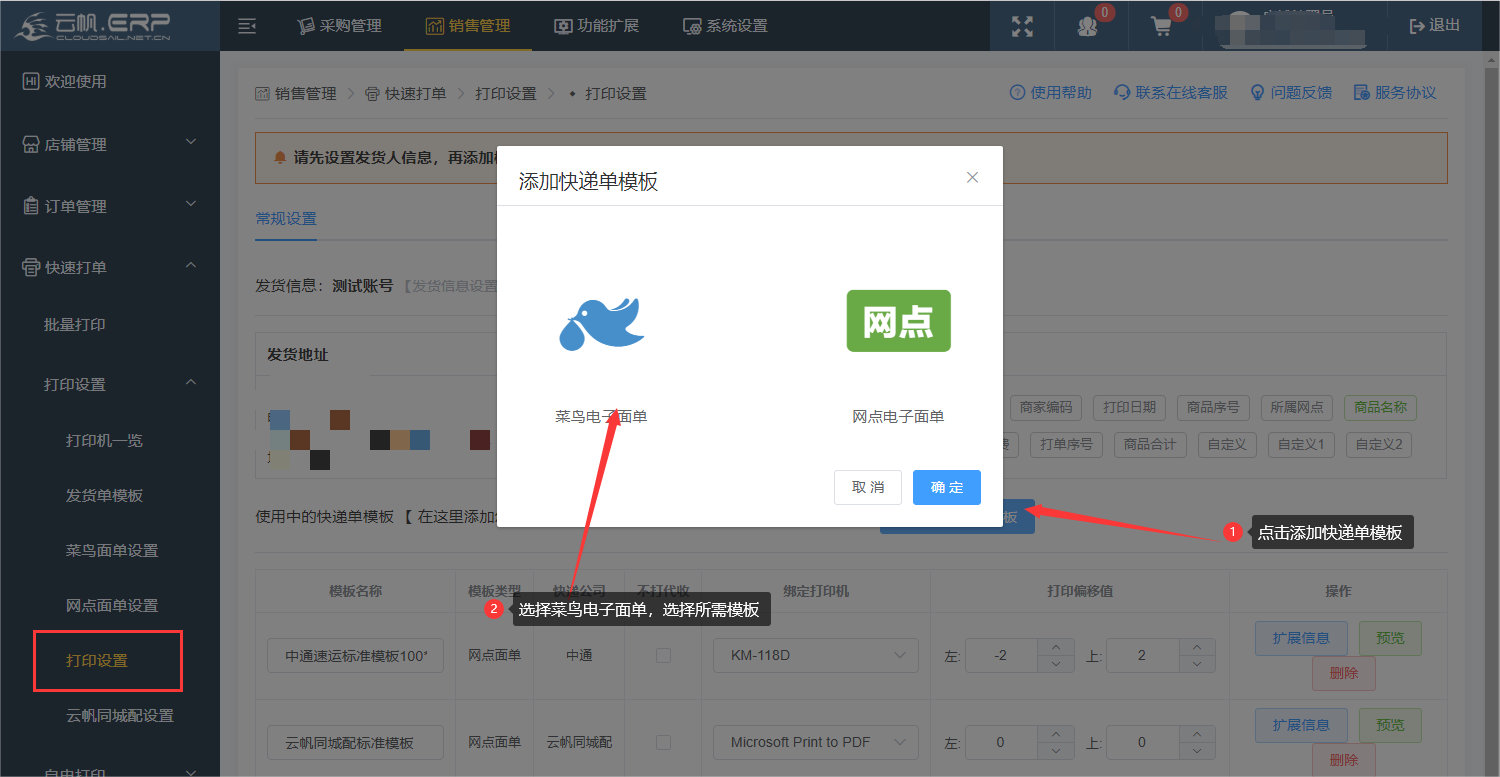Open 系统设置 in top navigation
This screenshot has width=1500, height=777.
726,26
